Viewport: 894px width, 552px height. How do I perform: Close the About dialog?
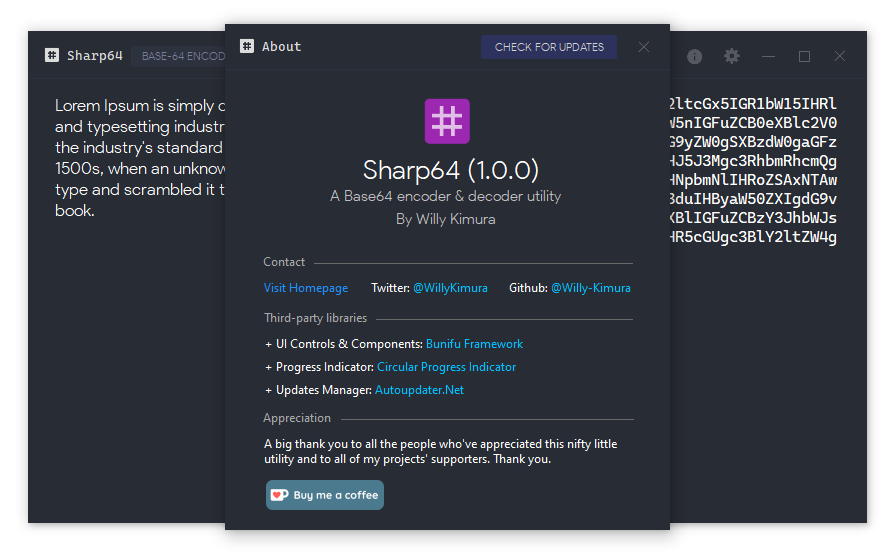pos(644,47)
